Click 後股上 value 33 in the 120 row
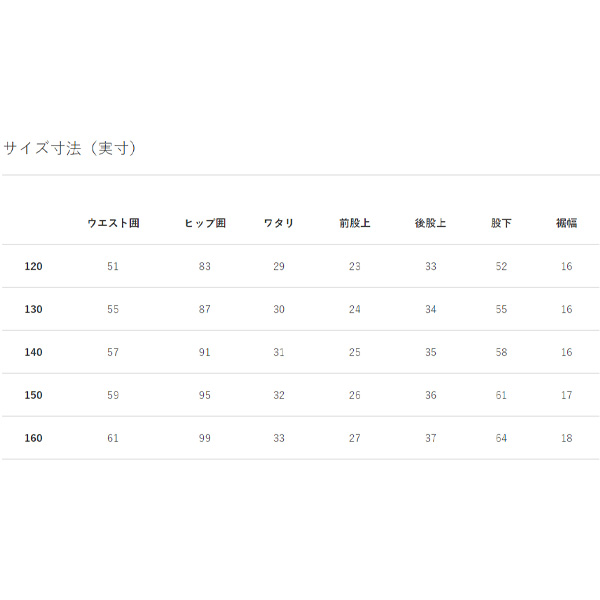 point(431,267)
